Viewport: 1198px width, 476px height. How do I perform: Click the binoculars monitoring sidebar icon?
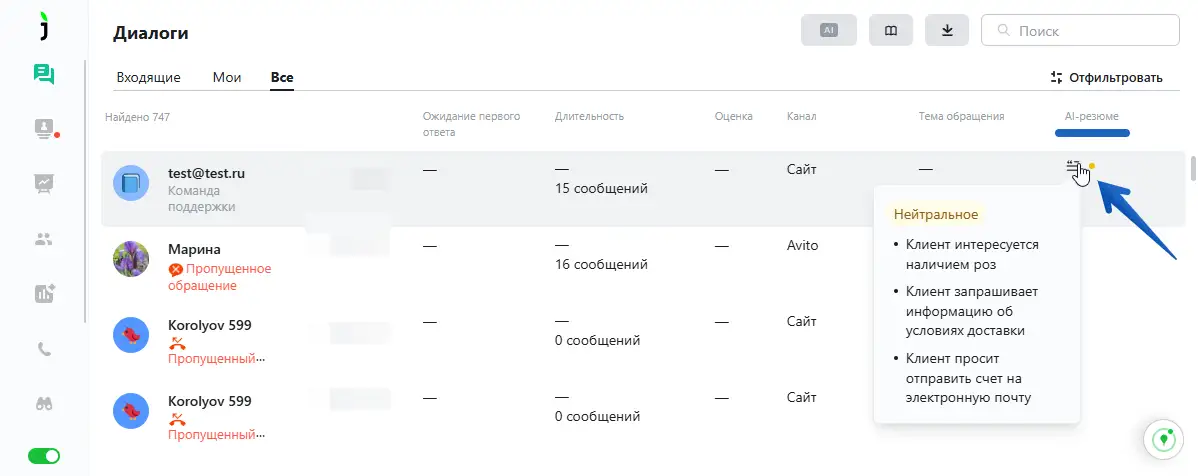coord(43,403)
